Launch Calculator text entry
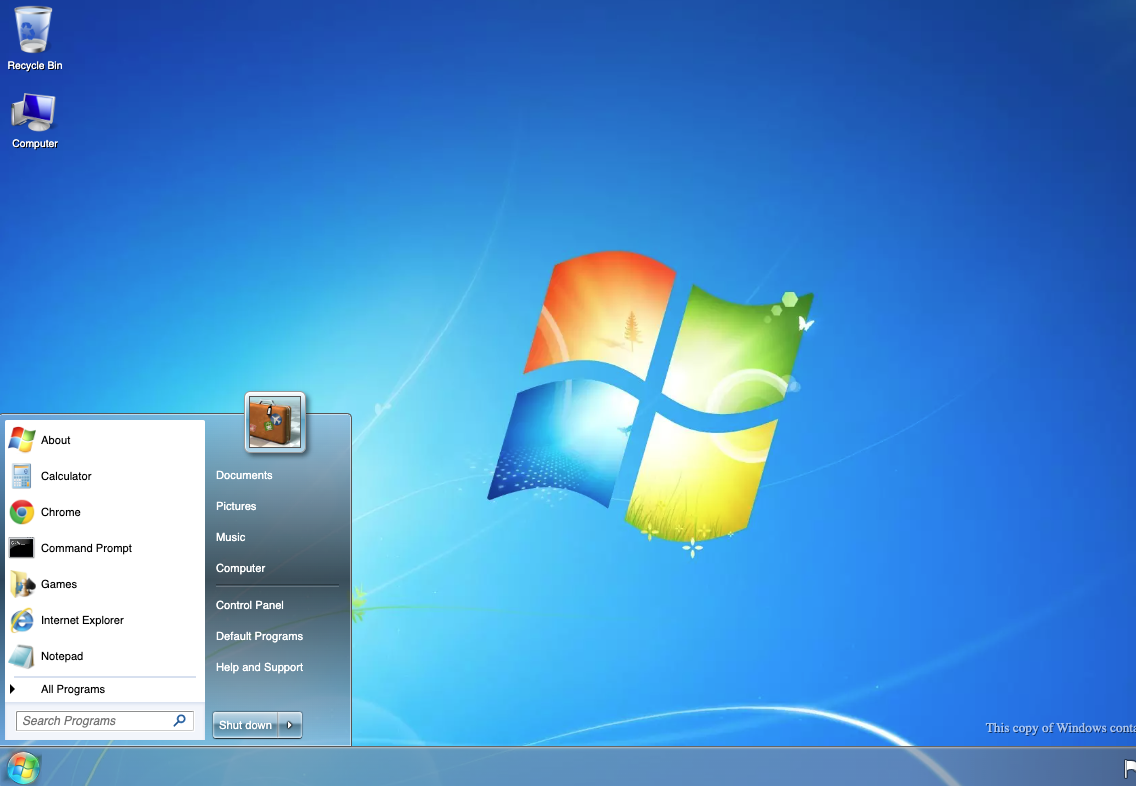This screenshot has width=1136, height=786. click(x=66, y=476)
